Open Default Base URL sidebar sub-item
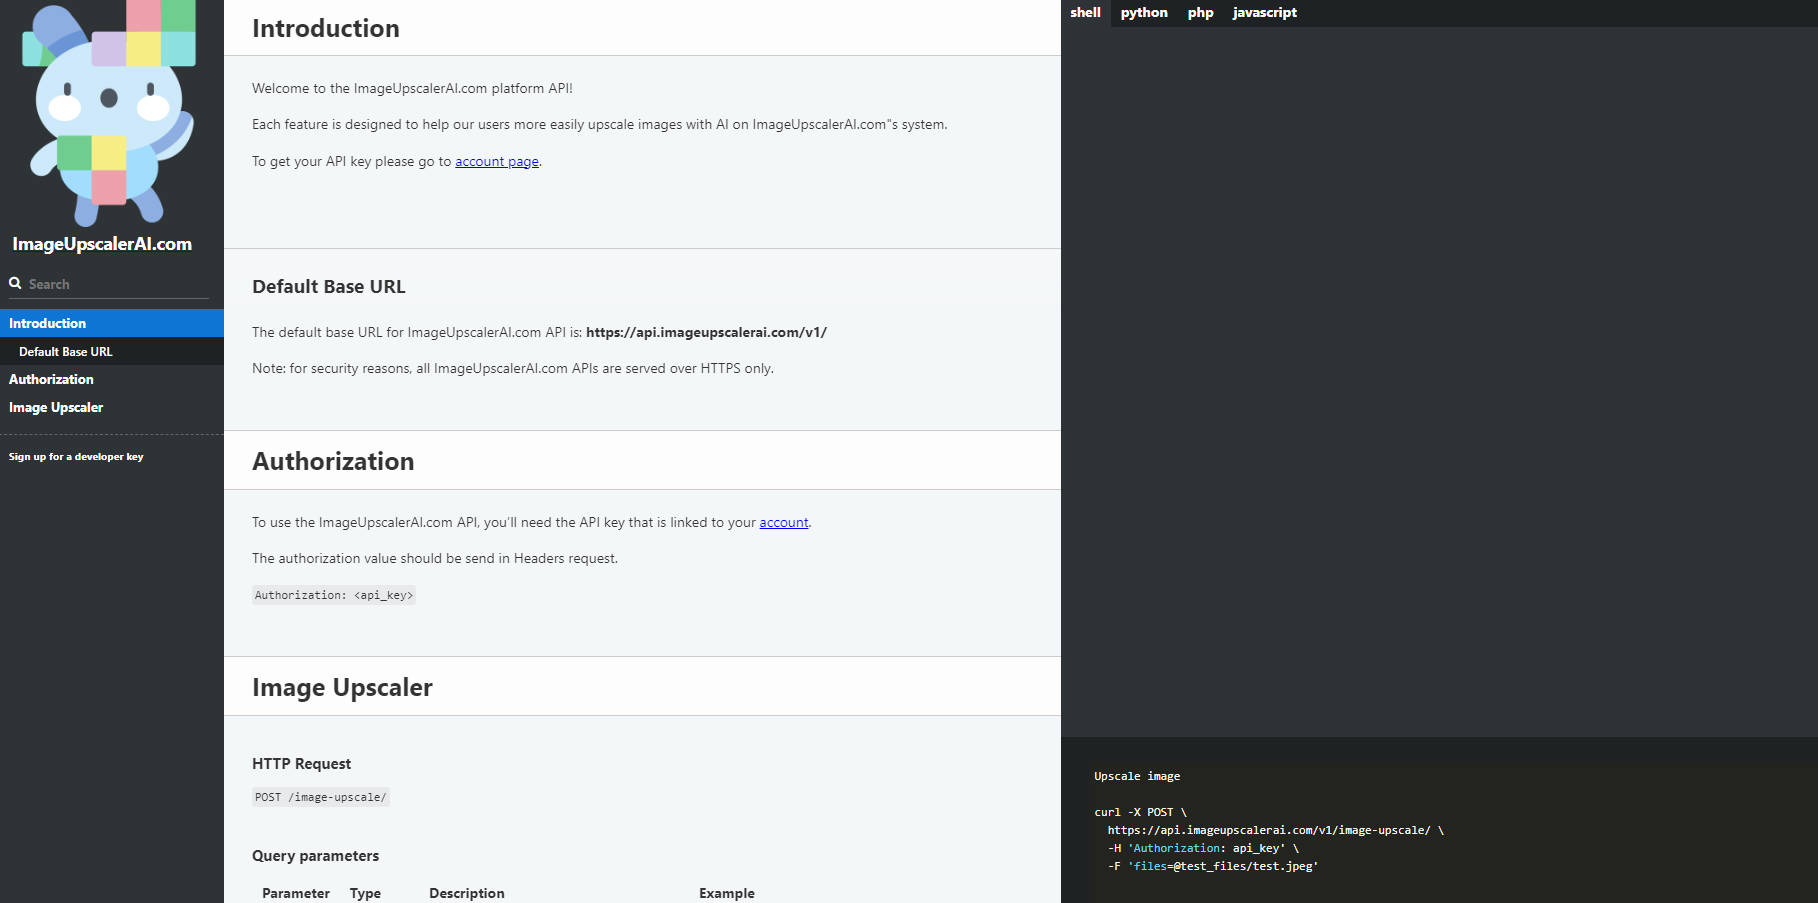 (x=66, y=352)
